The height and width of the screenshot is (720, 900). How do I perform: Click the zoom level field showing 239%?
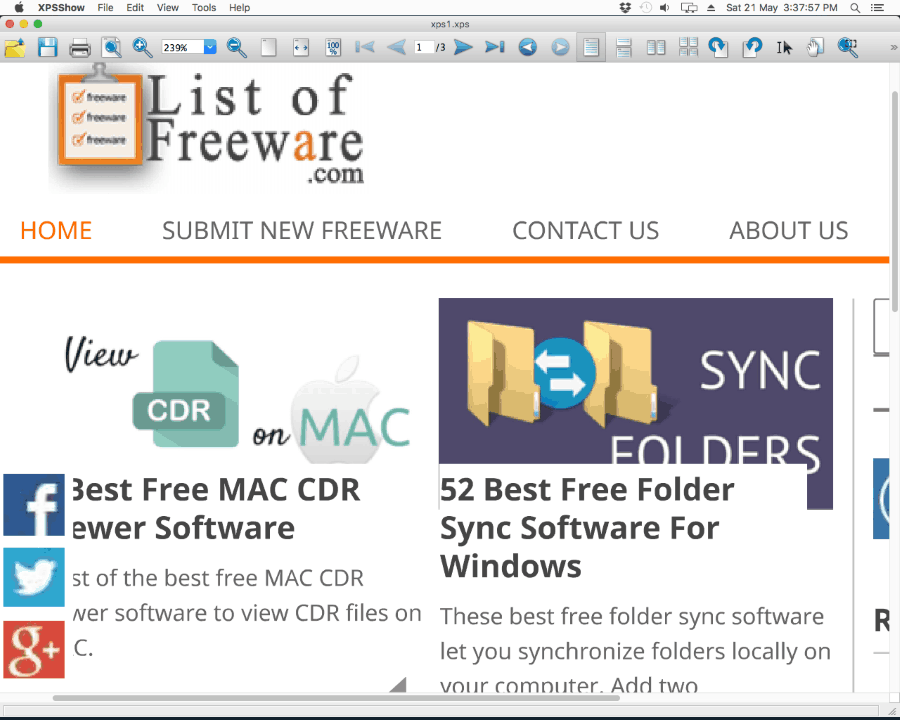183,47
